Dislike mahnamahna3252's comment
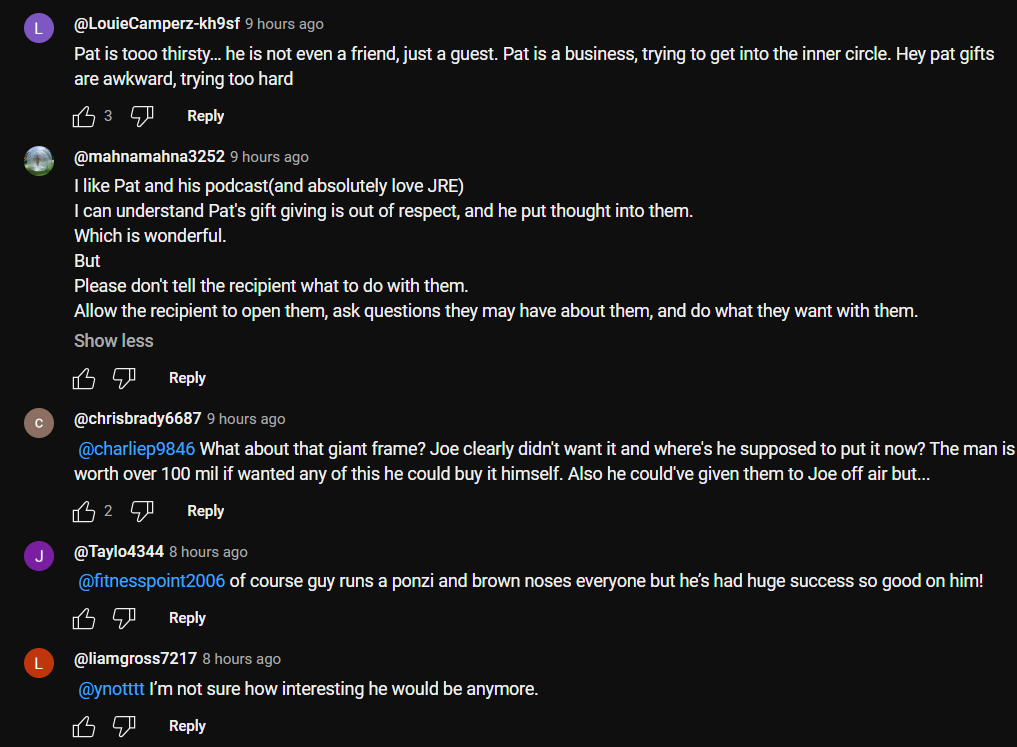Viewport: 1017px width, 747px height. [x=124, y=379]
